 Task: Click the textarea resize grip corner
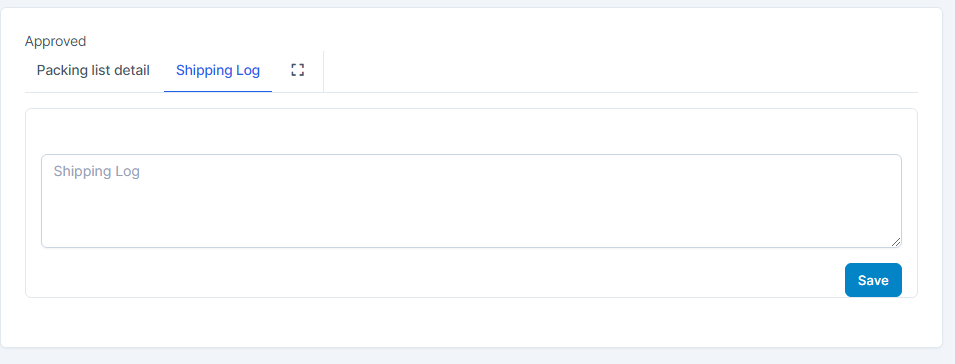(x=896, y=242)
